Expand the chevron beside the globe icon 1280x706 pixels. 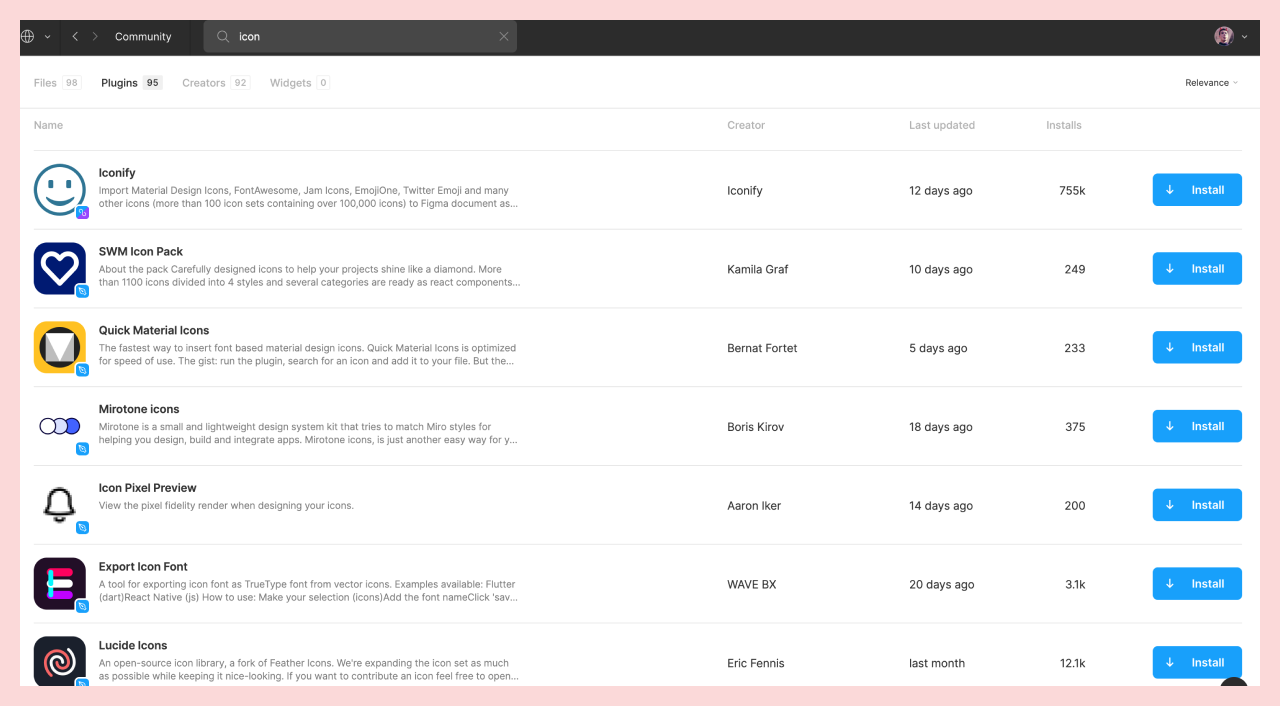pyautogui.click(x=47, y=37)
